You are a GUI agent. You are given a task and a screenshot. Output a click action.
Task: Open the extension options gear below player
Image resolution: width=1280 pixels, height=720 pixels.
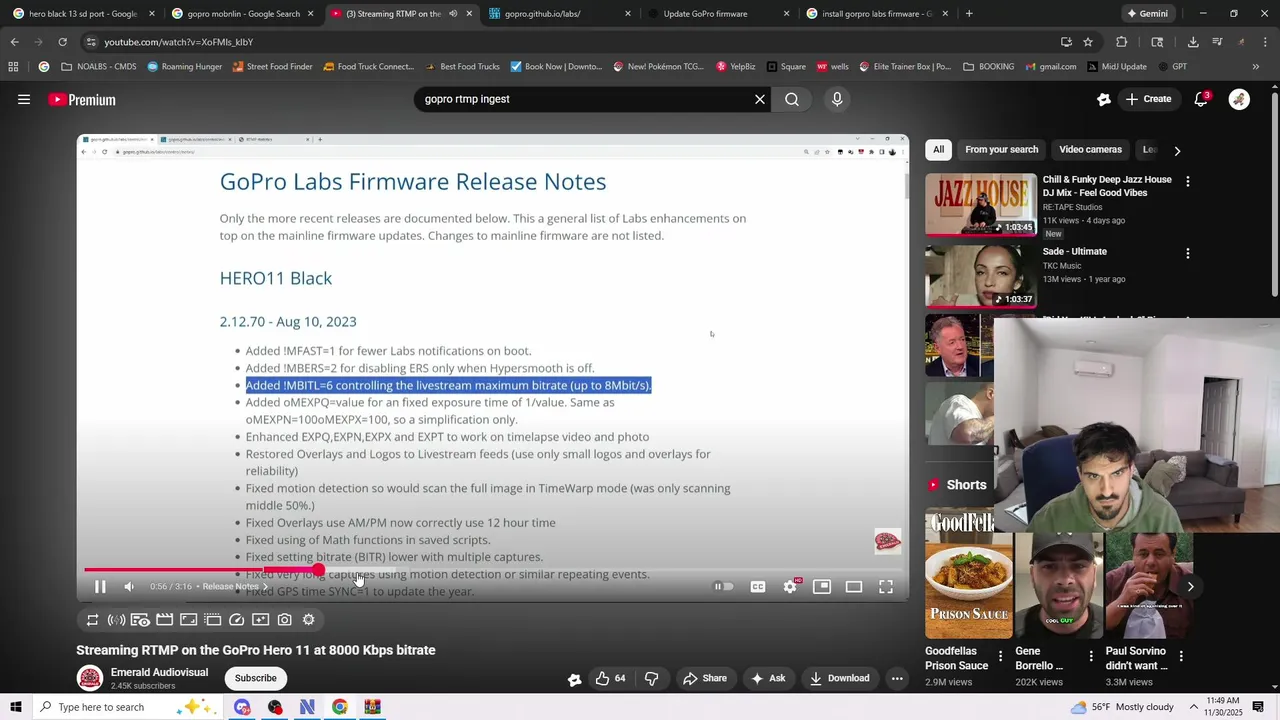click(x=308, y=620)
